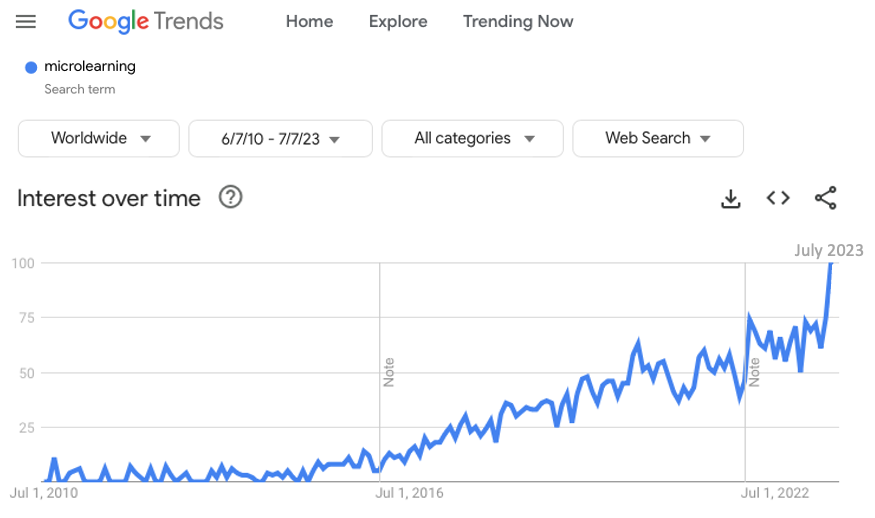Open the Web Search type dropdown
The width and height of the screenshot is (875, 518).
(658, 138)
